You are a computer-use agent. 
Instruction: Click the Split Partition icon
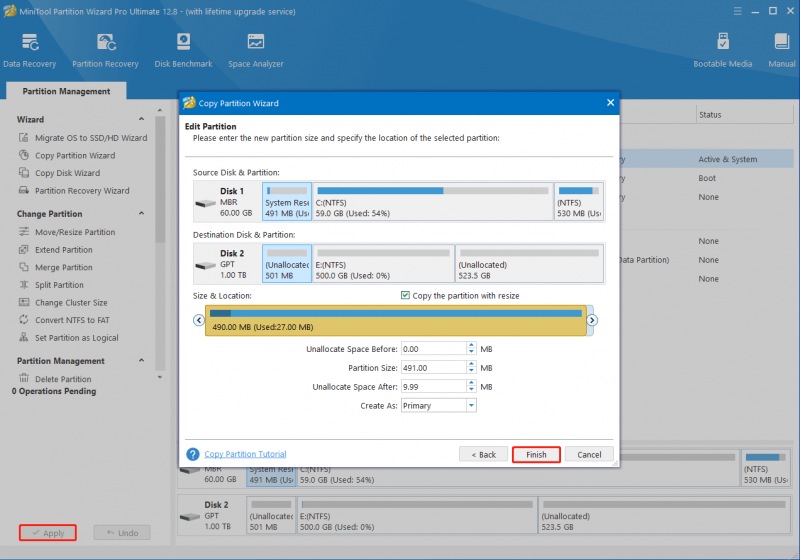point(23,285)
